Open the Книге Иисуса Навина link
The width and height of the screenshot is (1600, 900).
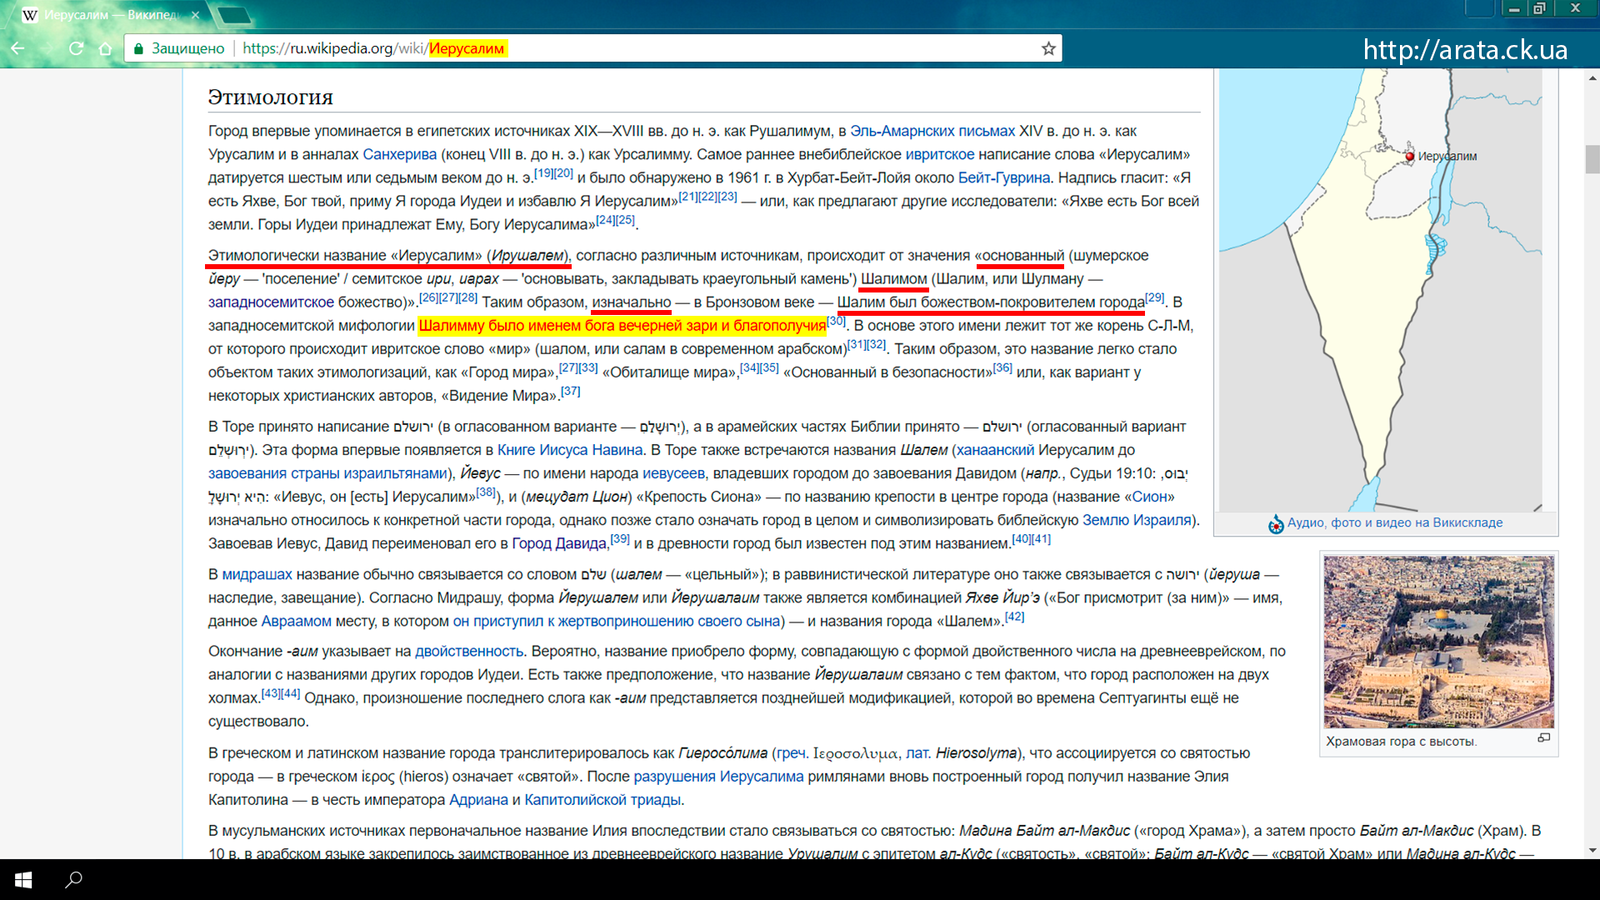click(x=570, y=450)
